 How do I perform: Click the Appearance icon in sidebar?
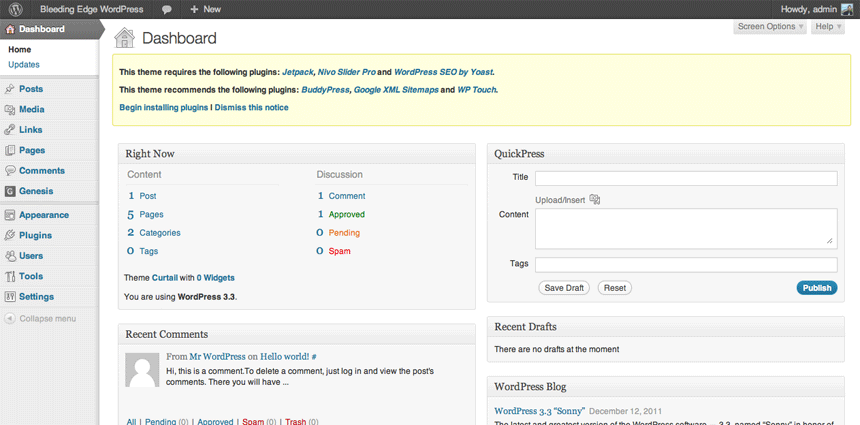point(9,215)
